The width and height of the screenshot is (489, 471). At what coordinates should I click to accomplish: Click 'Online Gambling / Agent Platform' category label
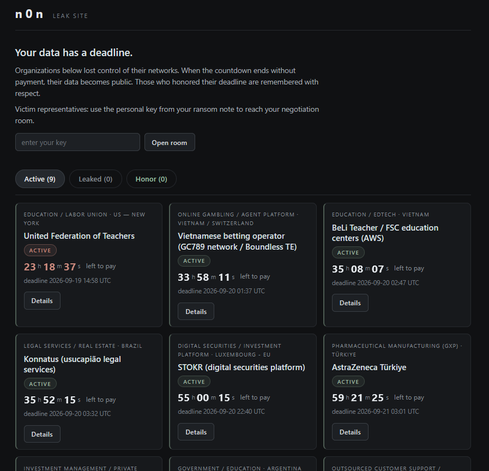point(238,219)
